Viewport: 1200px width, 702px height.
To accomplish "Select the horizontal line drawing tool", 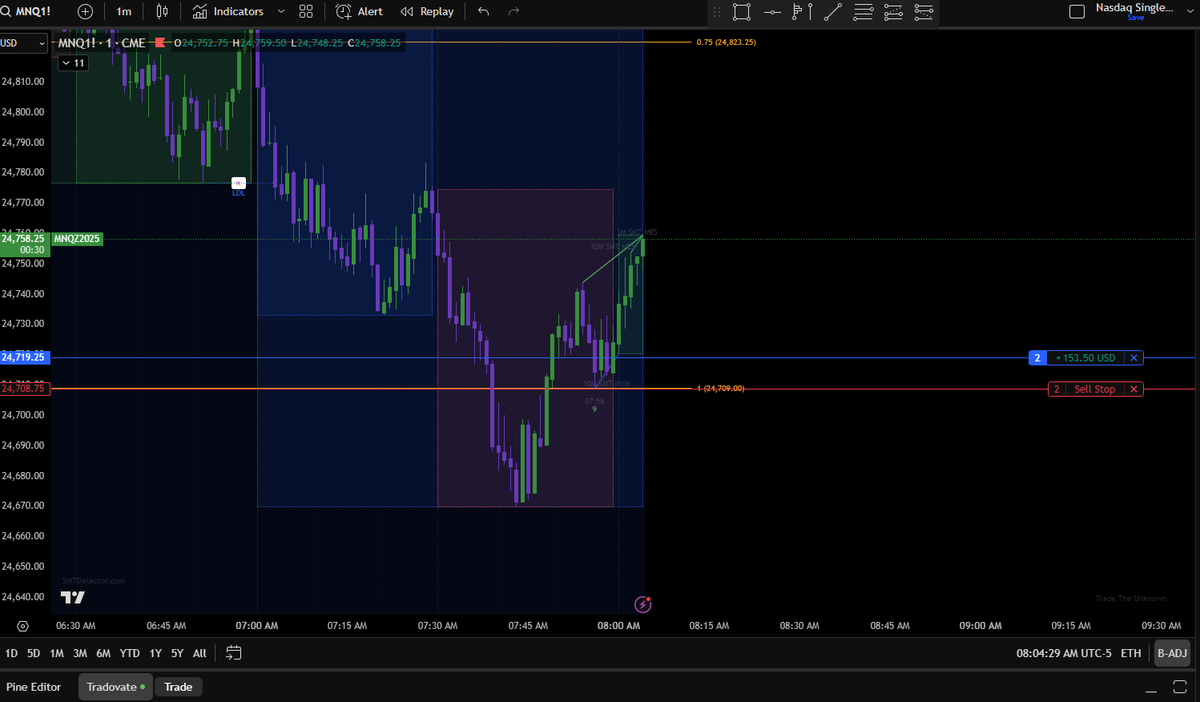I will coord(772,12).
